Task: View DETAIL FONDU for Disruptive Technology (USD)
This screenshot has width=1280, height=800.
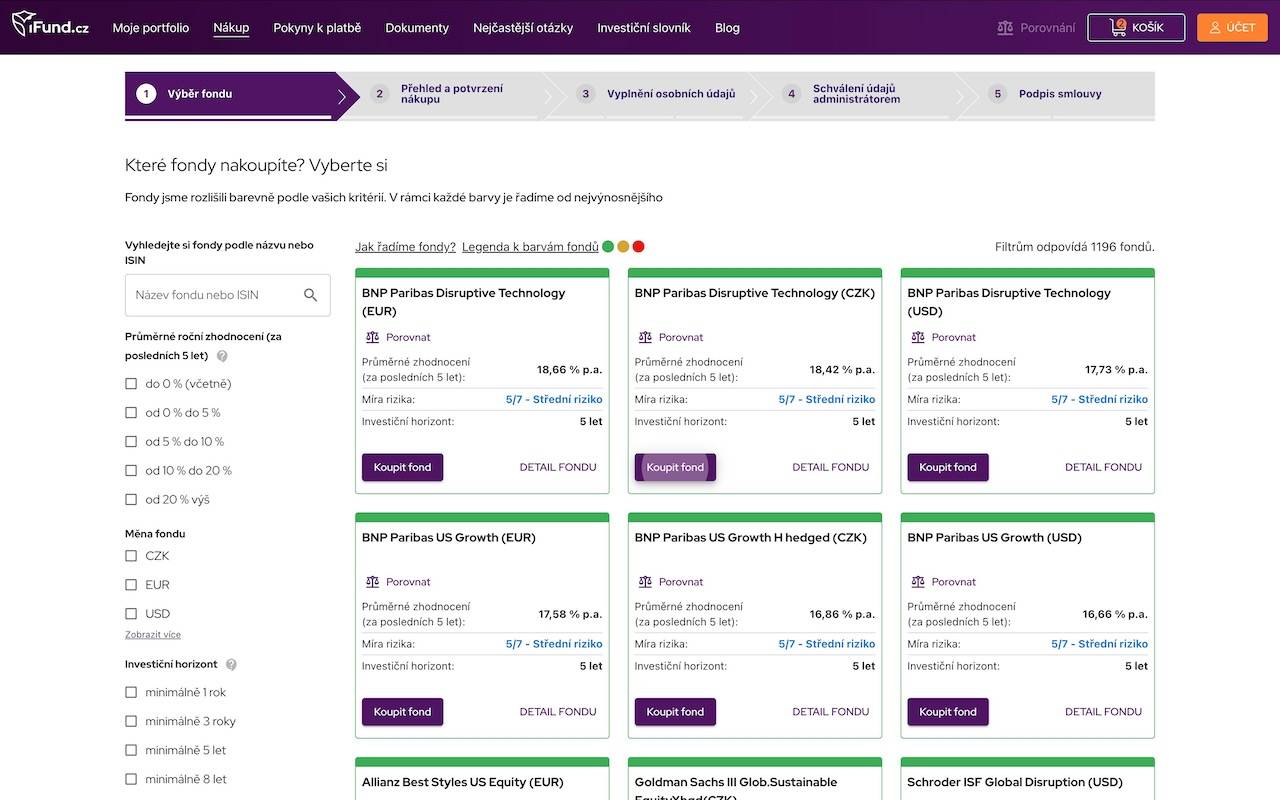Action: click(1103, 467)
